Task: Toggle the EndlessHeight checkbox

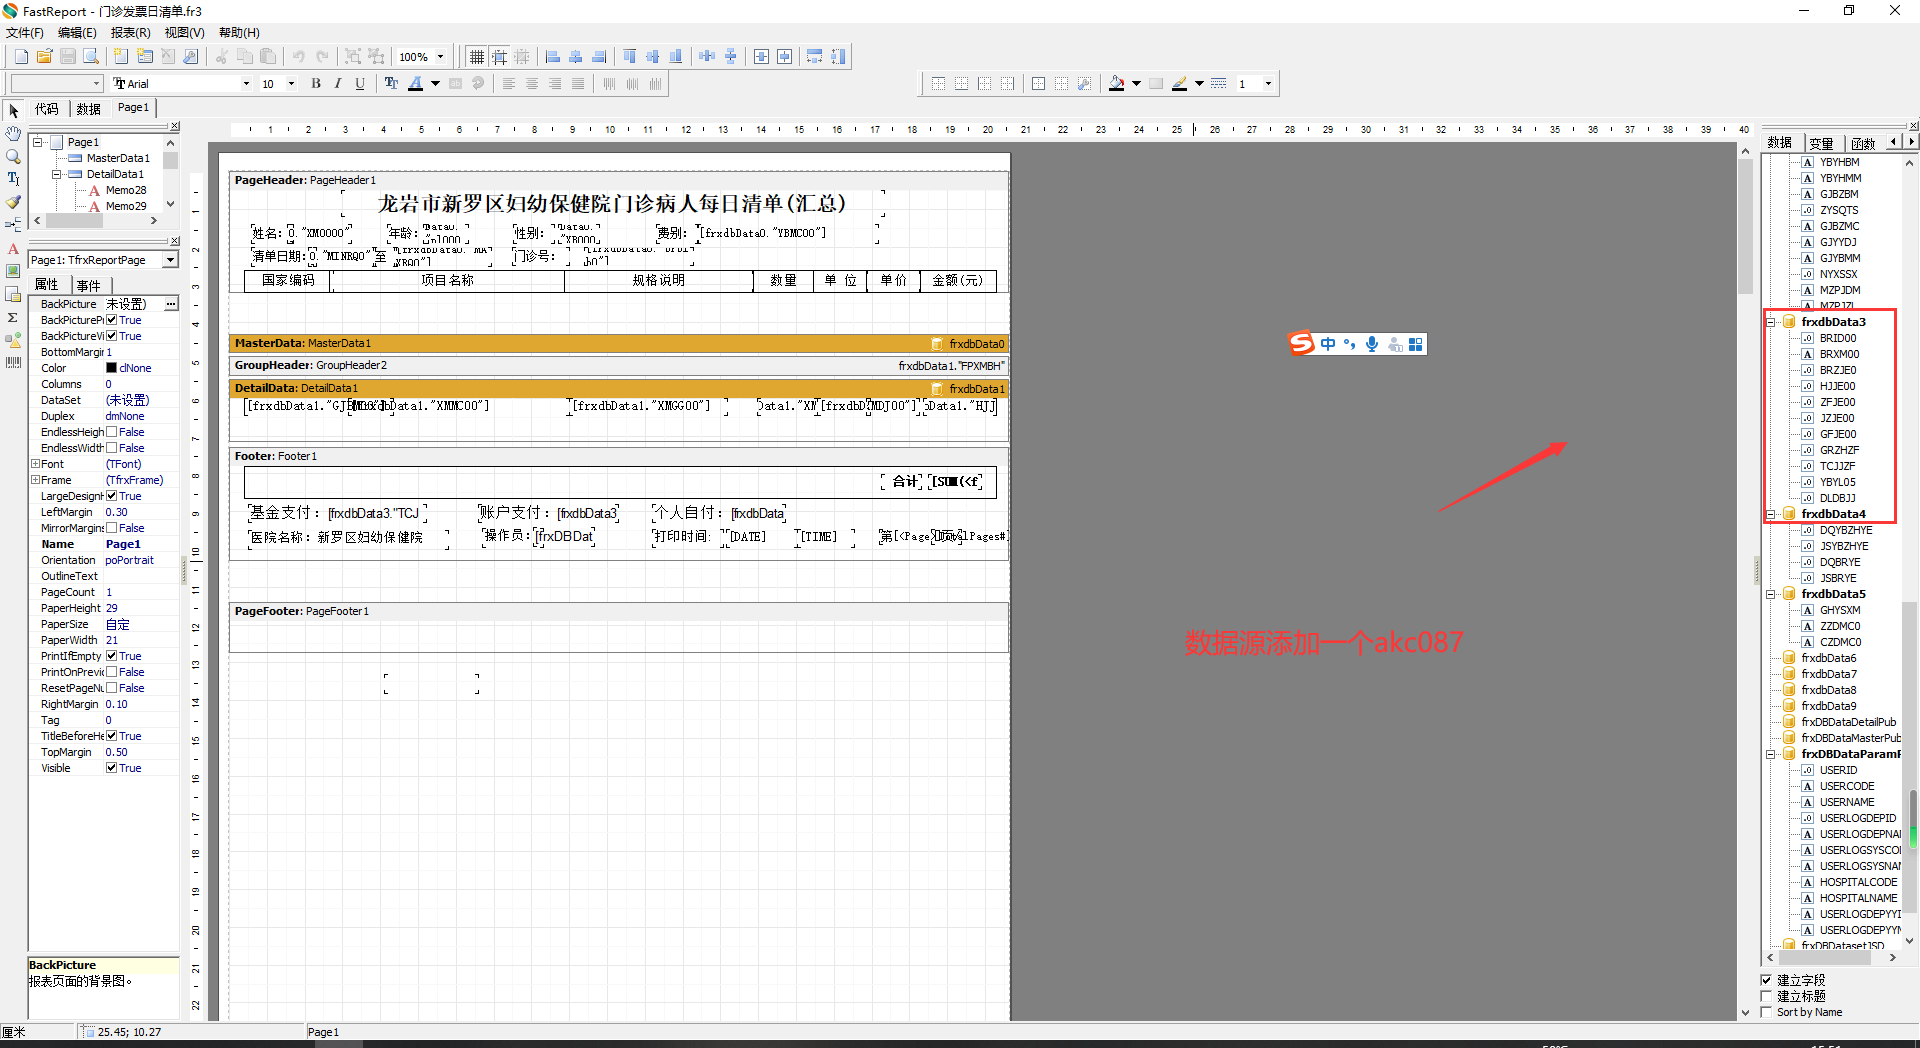Action: tap(112, 432)
